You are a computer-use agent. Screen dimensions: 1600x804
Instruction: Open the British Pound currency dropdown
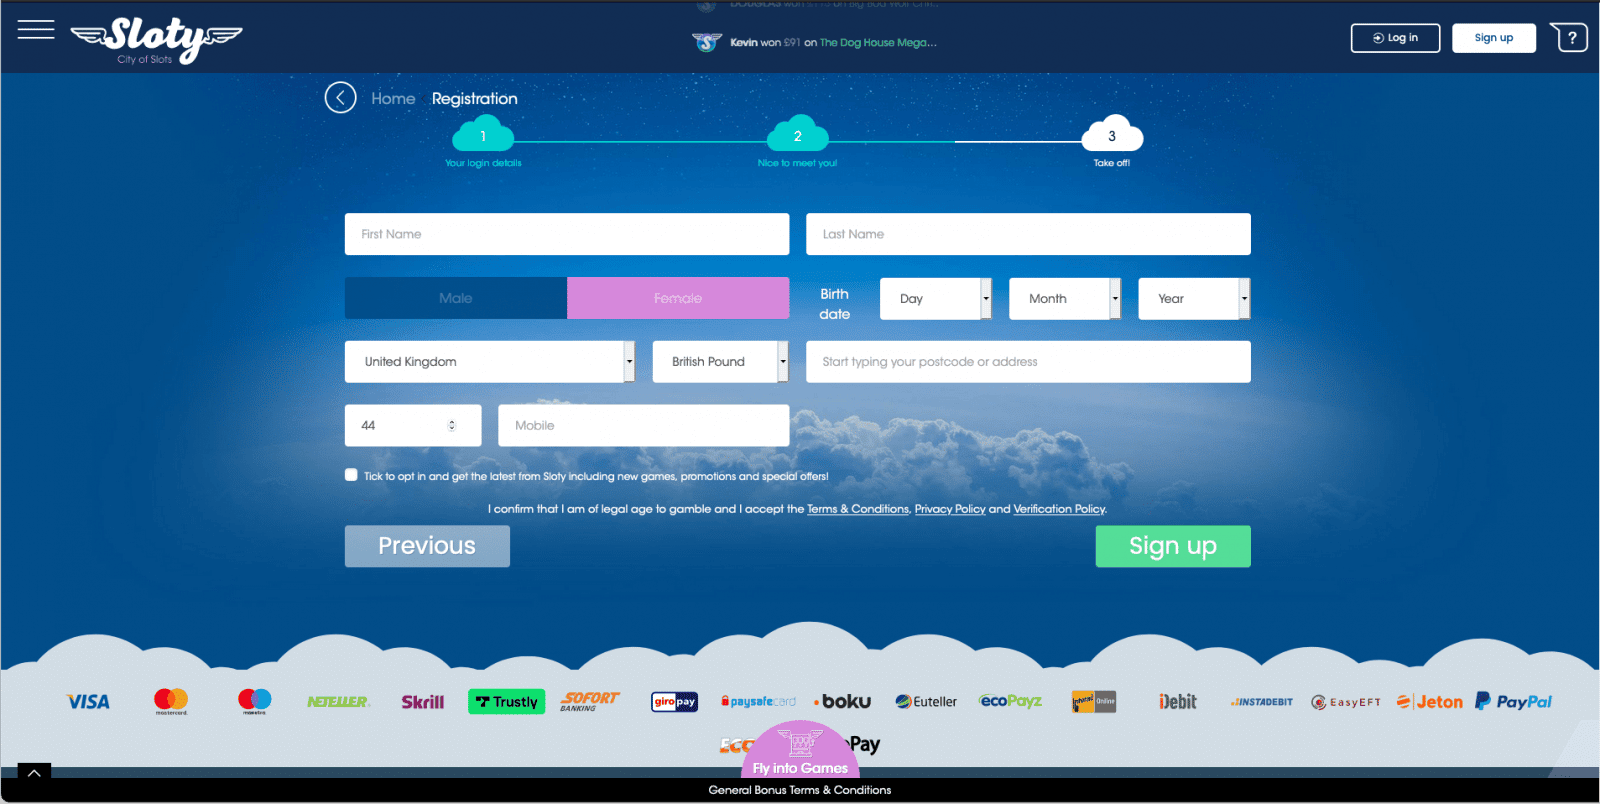721,362
